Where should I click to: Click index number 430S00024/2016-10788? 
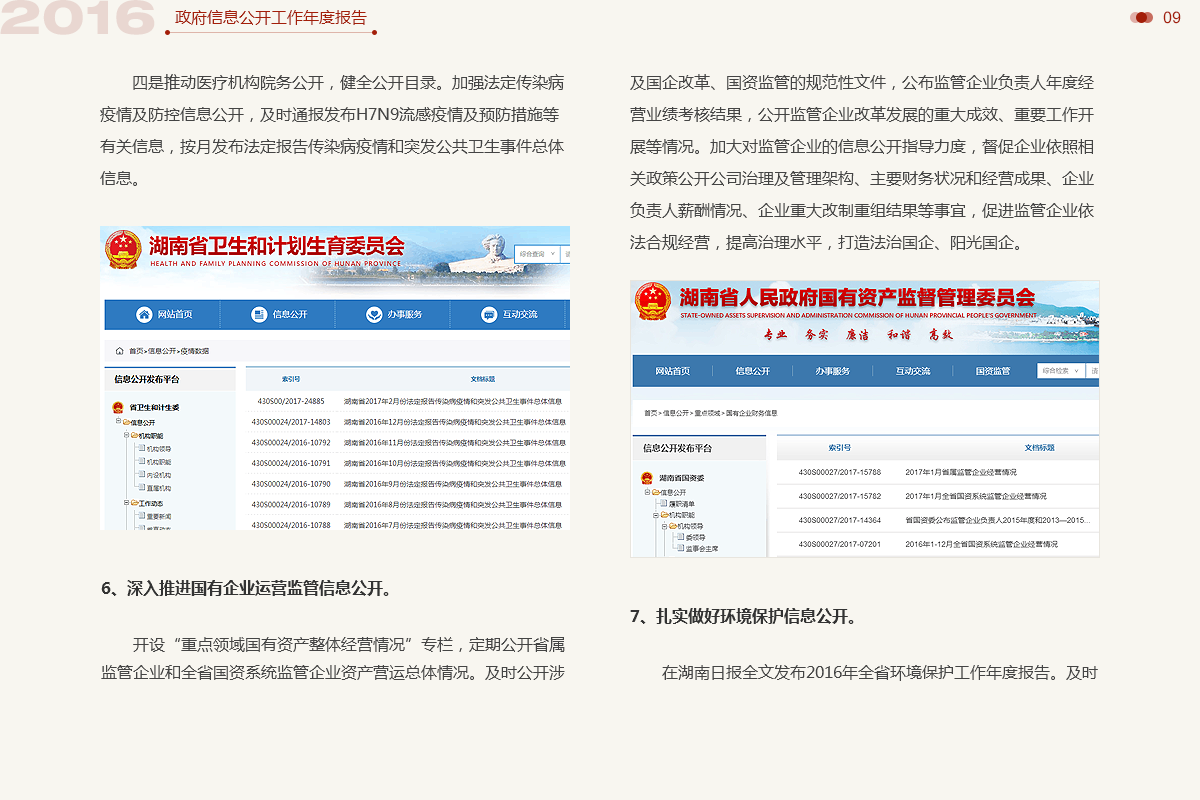(291, 525)
